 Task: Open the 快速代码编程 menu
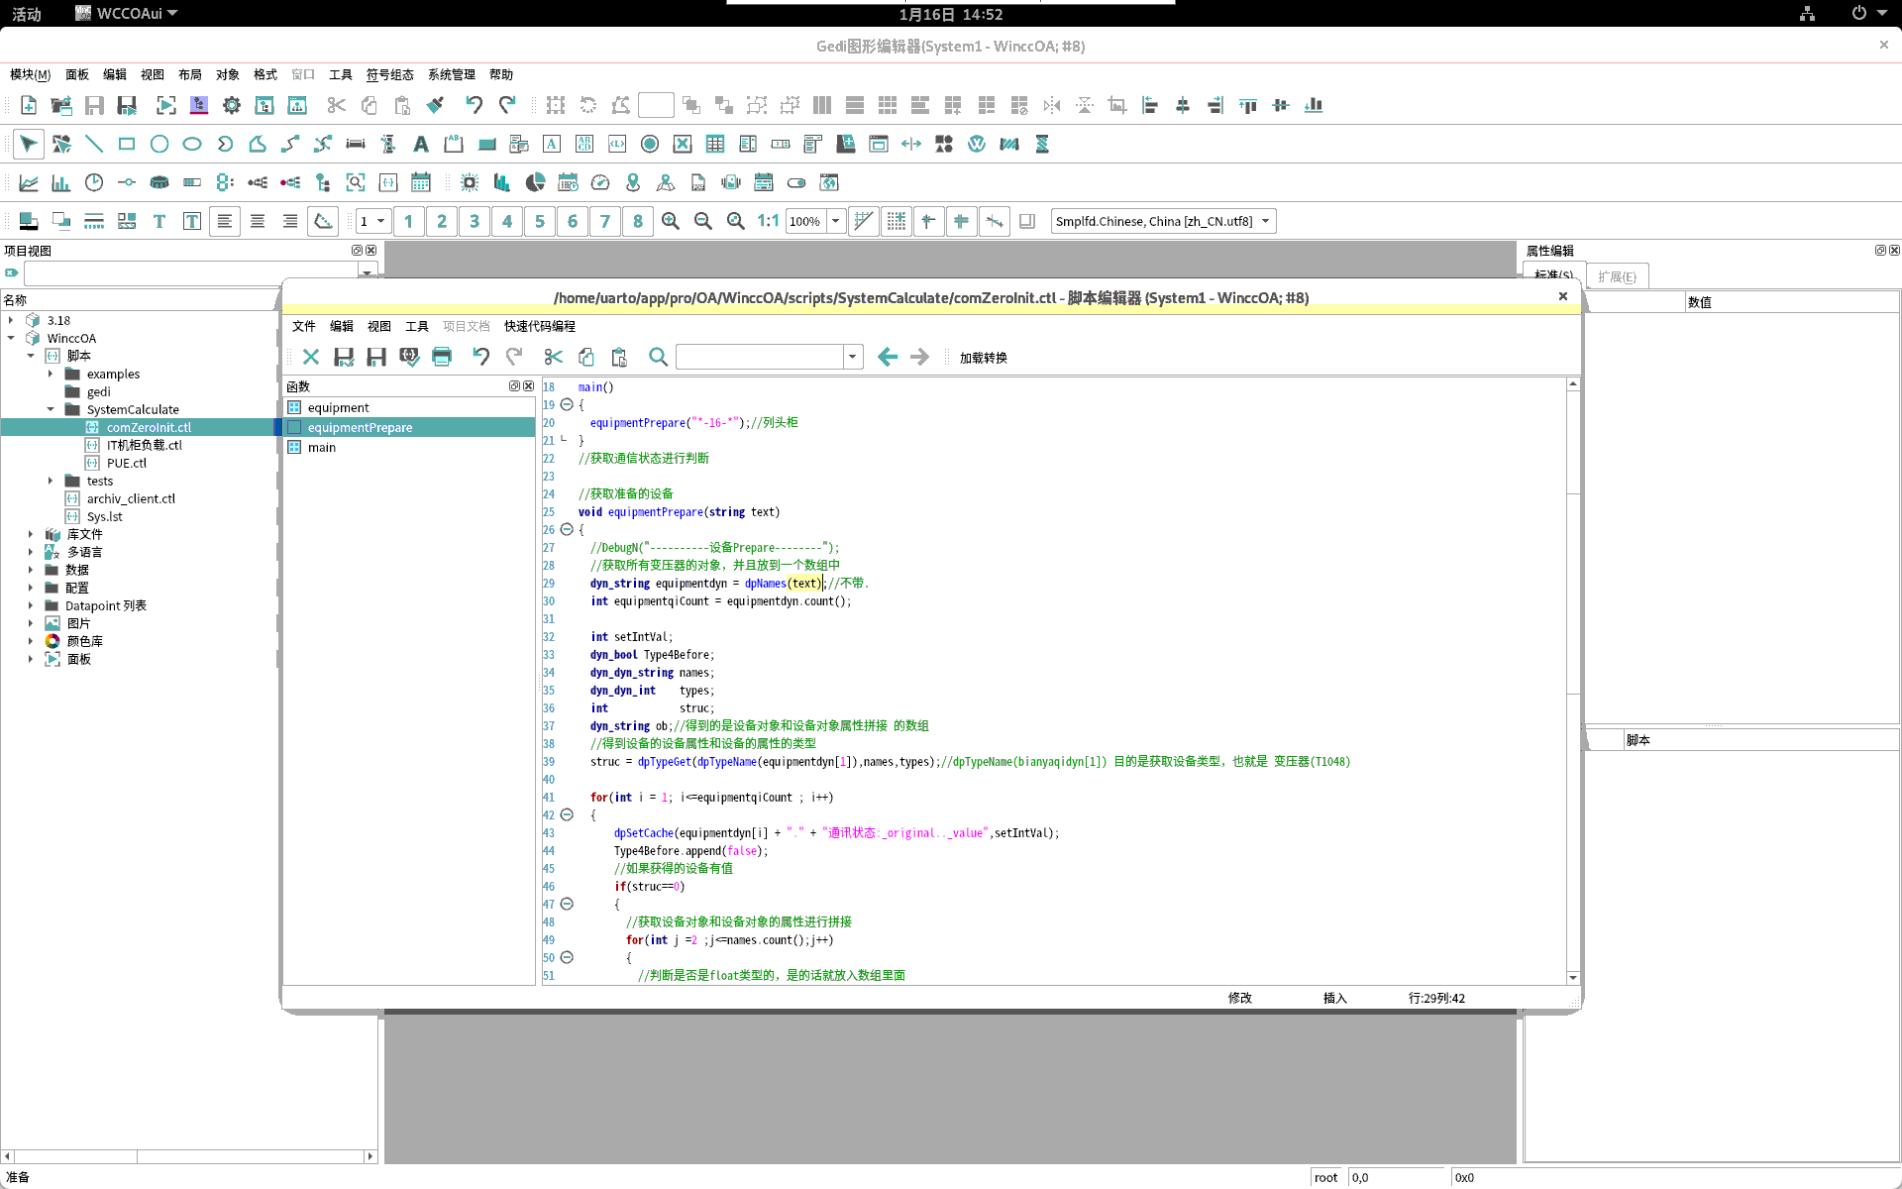(540, 326)
